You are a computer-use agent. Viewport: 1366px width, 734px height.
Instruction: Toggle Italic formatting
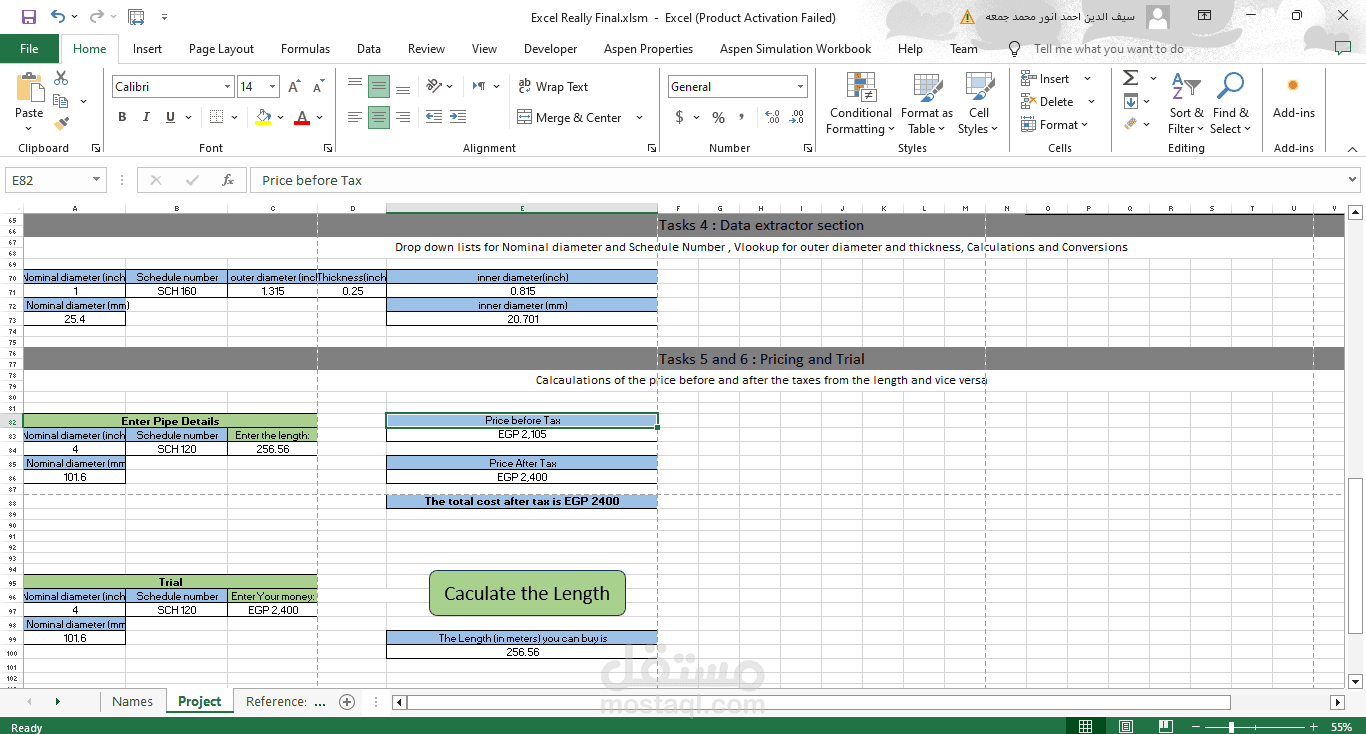146,117
